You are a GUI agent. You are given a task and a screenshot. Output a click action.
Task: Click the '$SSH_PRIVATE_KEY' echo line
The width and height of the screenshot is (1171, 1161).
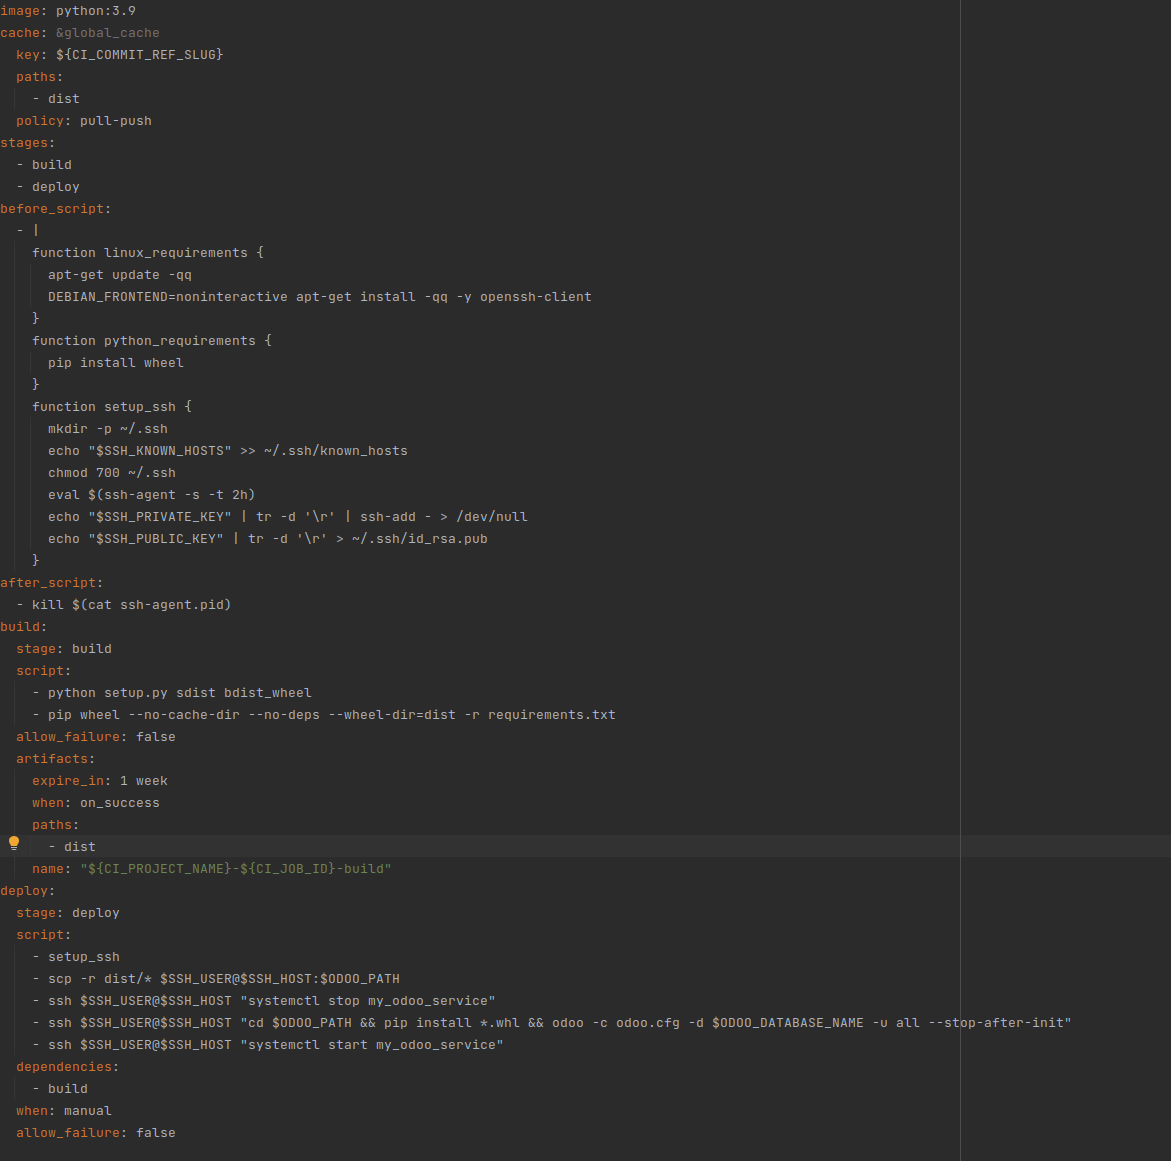(x=288, y=517)
